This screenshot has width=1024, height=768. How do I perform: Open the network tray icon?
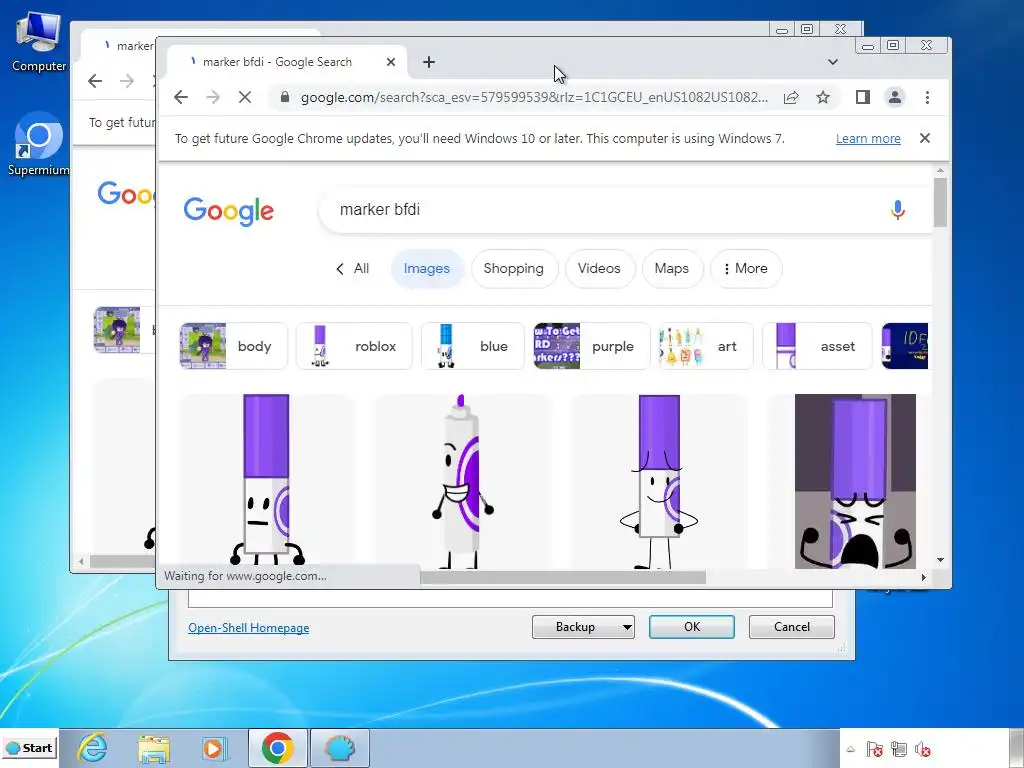pyautogui.click(x=899, y=749)
